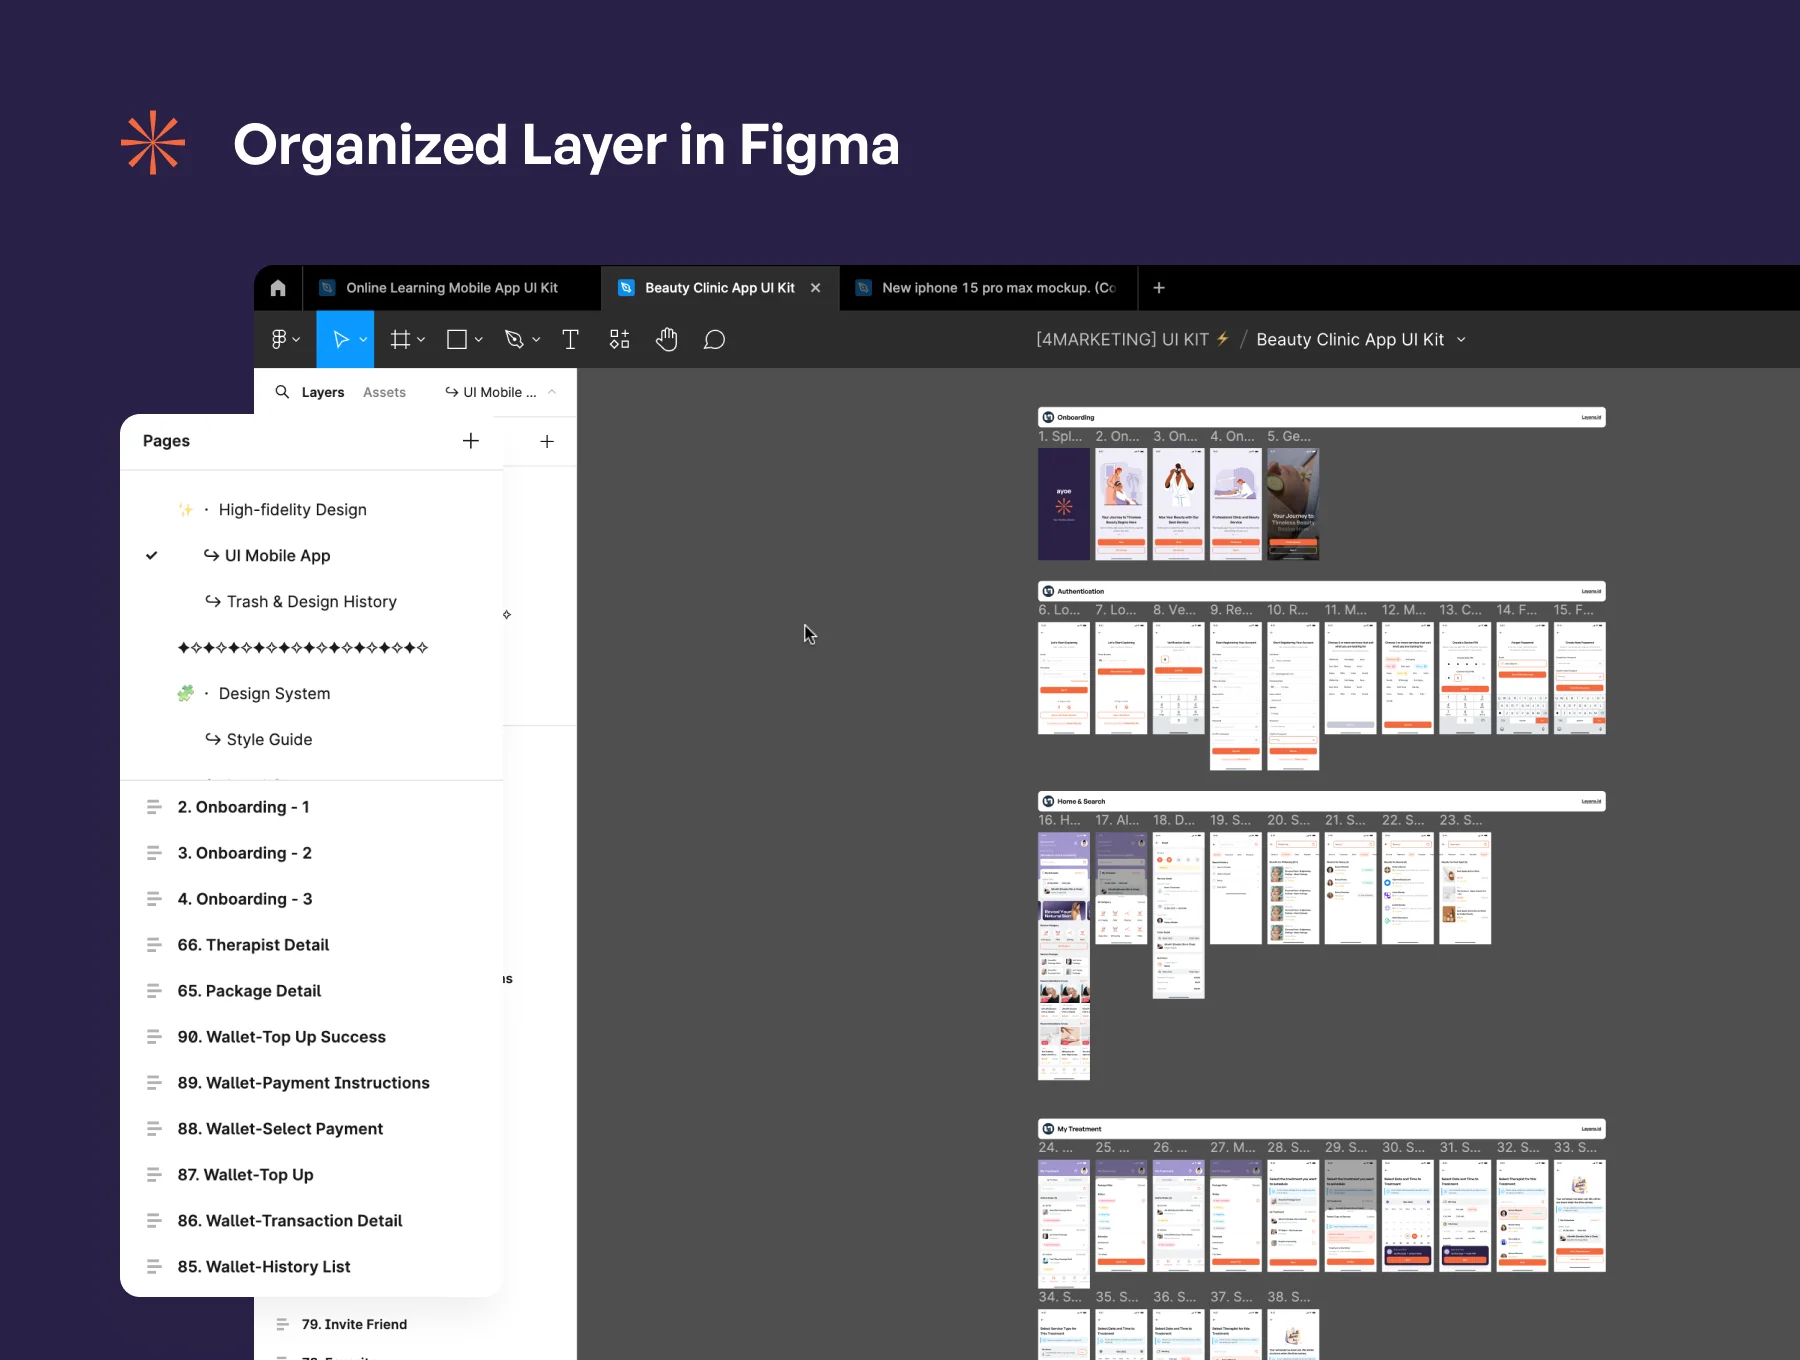Select the Rectangle shape tool
This screenshot has height=1360, width=1800.
tap(457, 340)
